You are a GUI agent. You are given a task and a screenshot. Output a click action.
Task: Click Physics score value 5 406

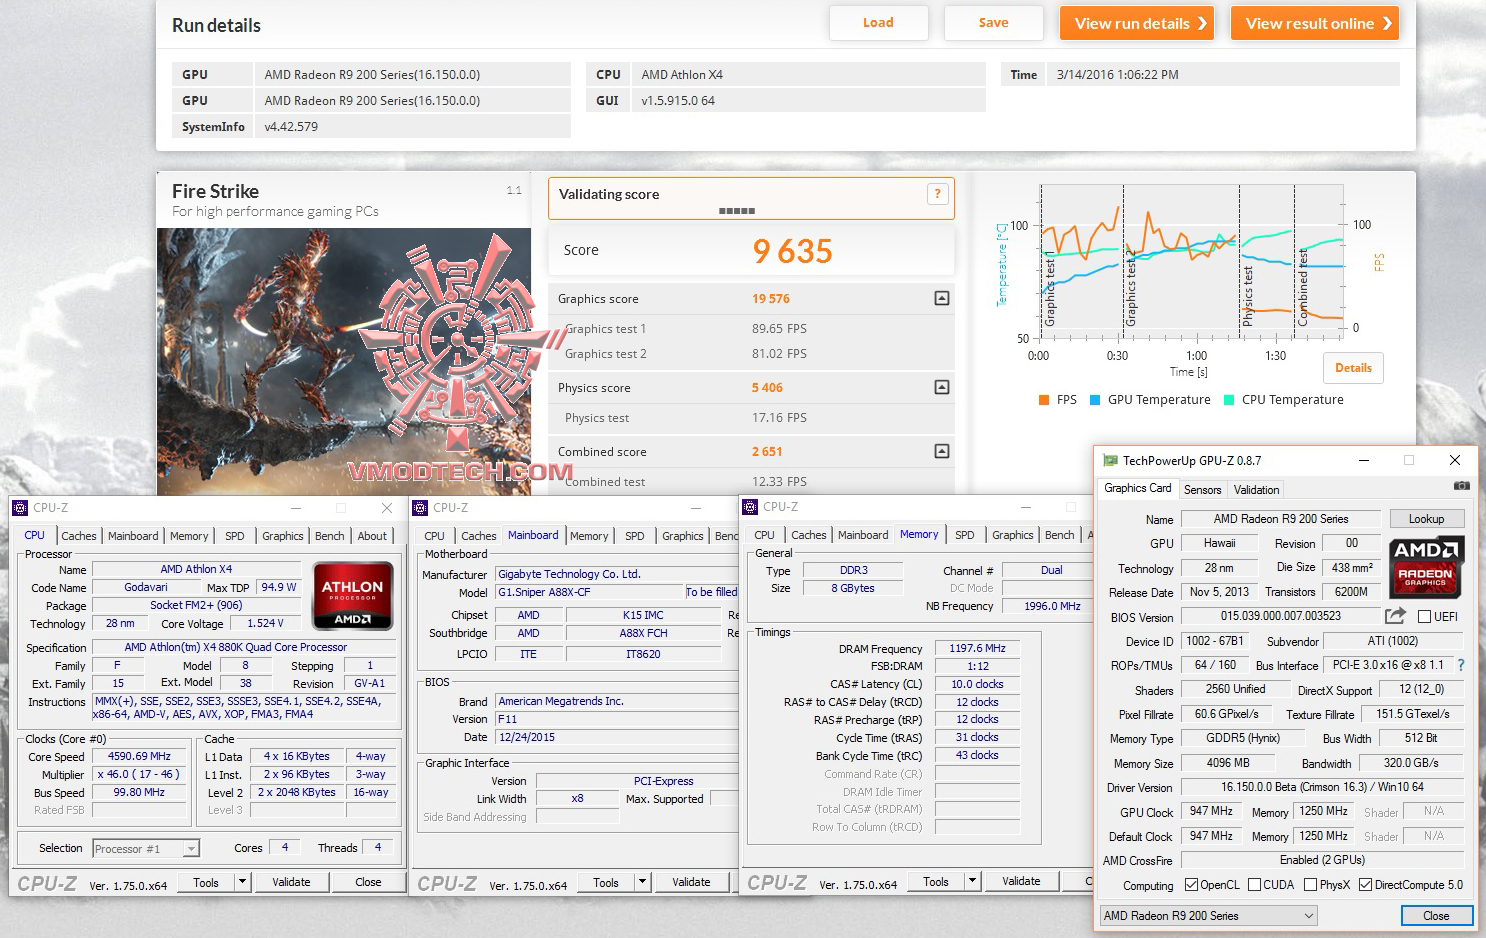tap(767, 387)
